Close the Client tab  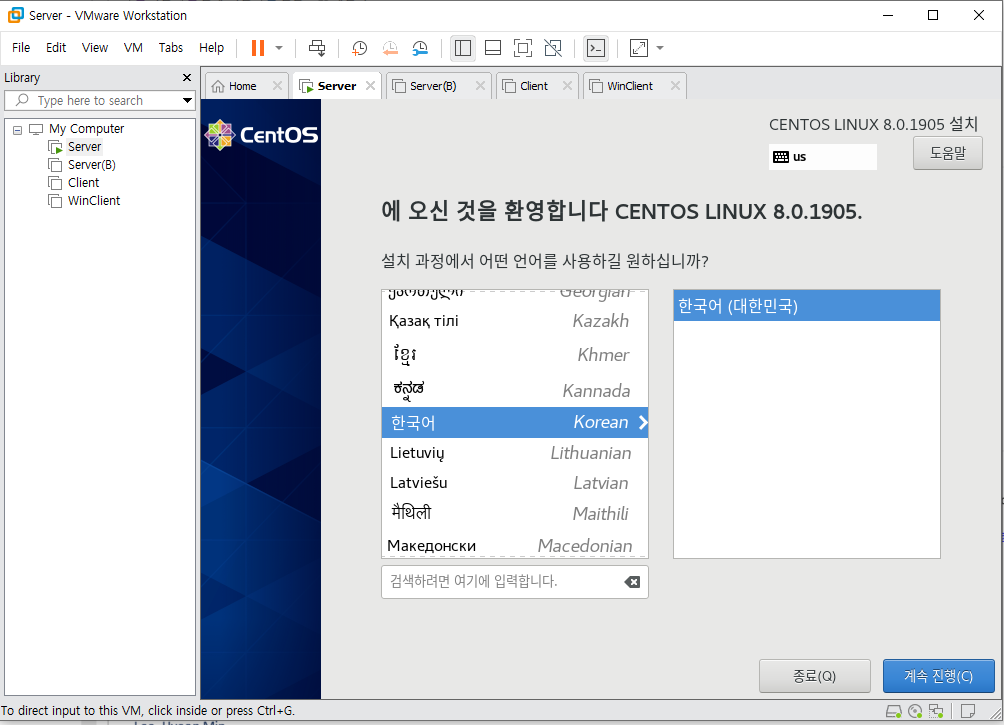pyautogui.click(x=567, y=86)
